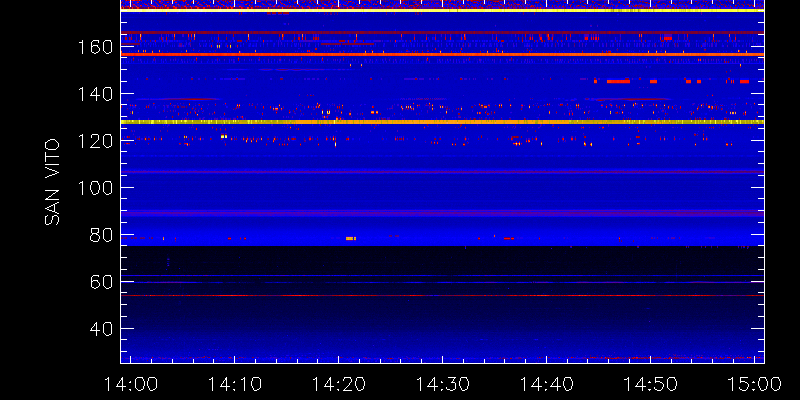Image resolution: width=800 pixels, height=400 pixels.
Task: Click the yellow emission band near 128 MHz
Action: [x=442, y=122]
